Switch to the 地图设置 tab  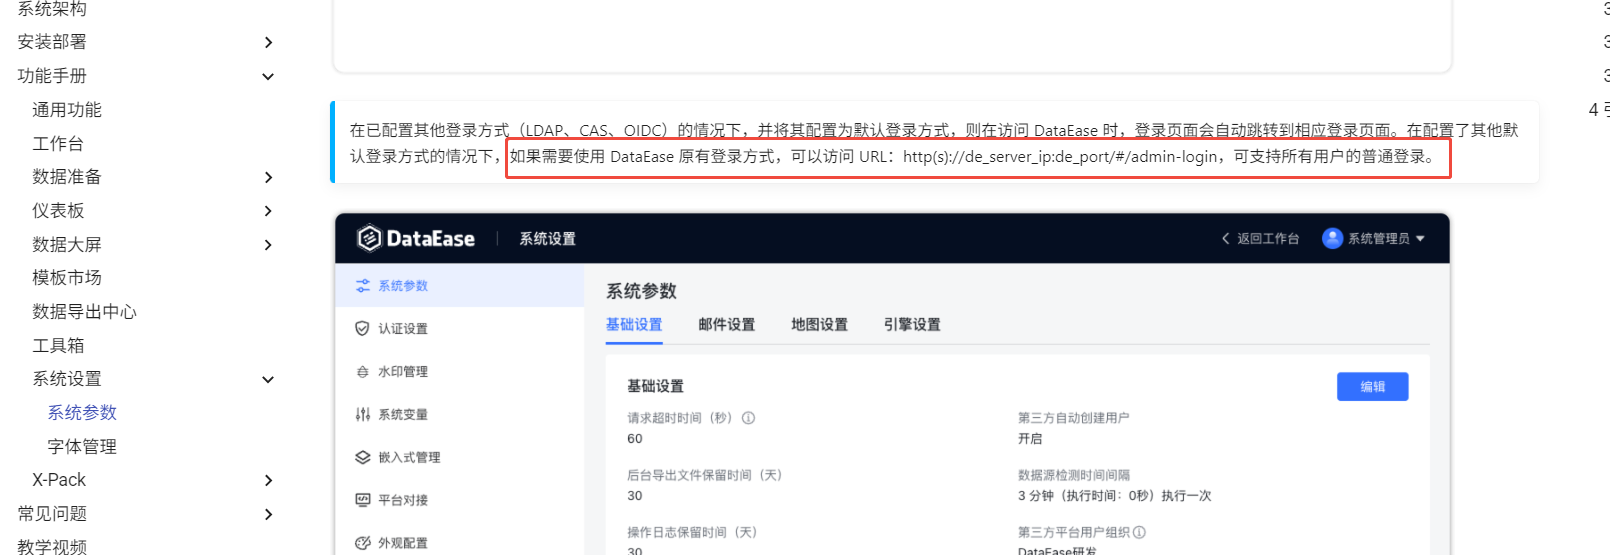[820, 325]
